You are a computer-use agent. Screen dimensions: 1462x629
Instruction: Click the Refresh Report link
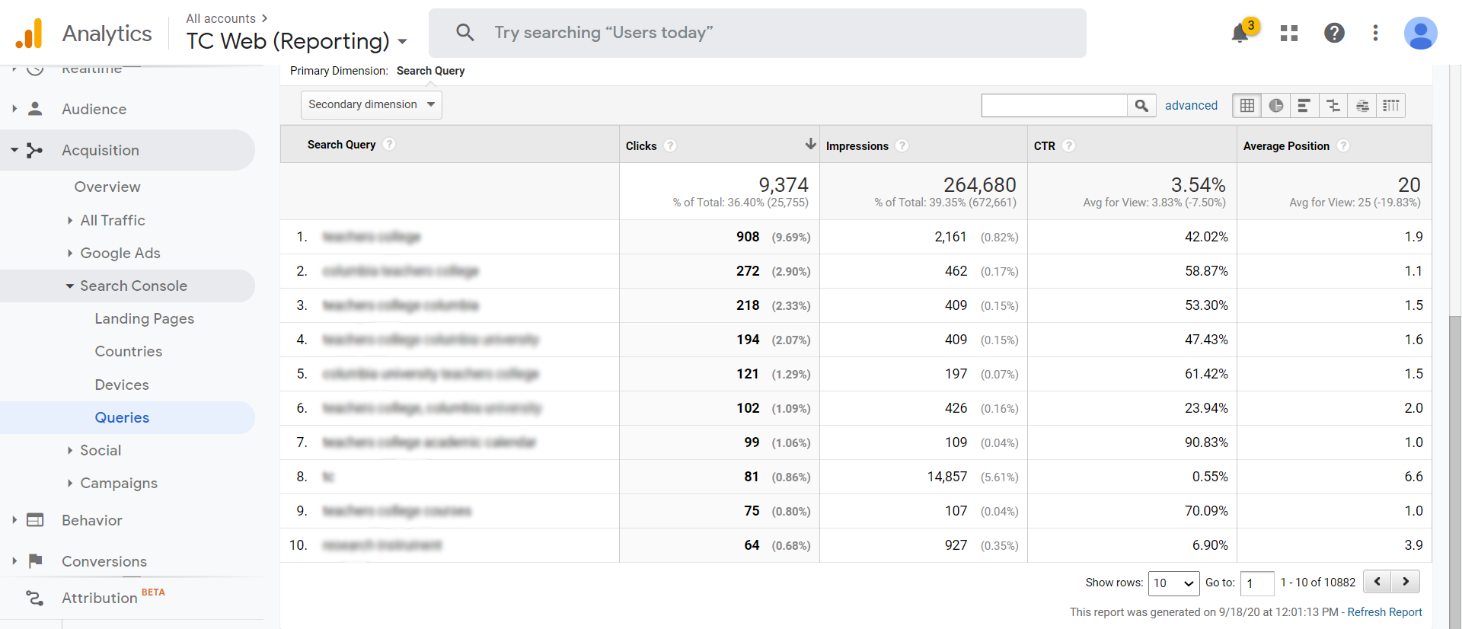point(1384,612)
